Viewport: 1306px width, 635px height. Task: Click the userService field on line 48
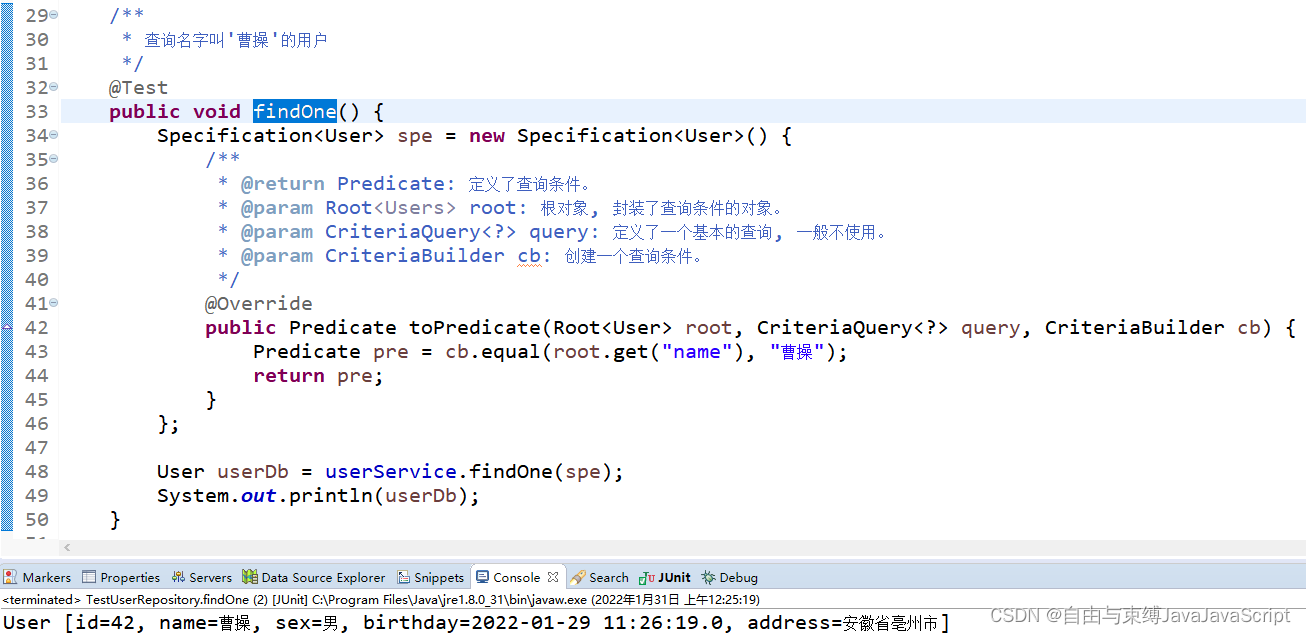pos(391,472)
